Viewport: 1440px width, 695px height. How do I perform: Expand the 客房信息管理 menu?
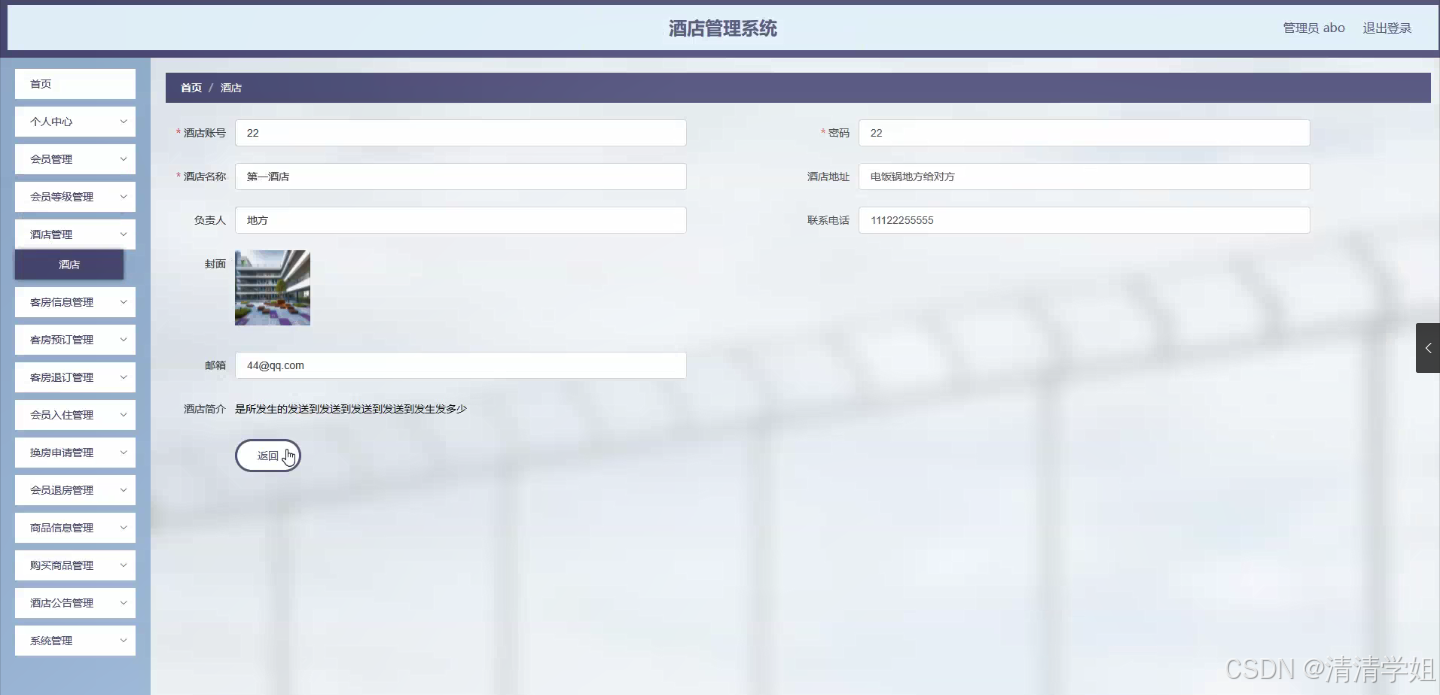[74, 301]
